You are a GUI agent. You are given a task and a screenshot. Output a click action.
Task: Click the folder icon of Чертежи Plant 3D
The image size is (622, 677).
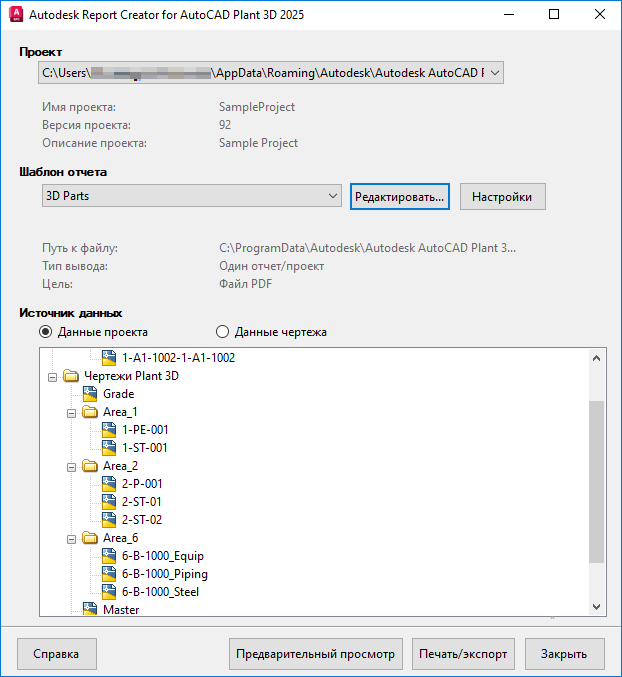pyautogui.click(x=71, y=376)
